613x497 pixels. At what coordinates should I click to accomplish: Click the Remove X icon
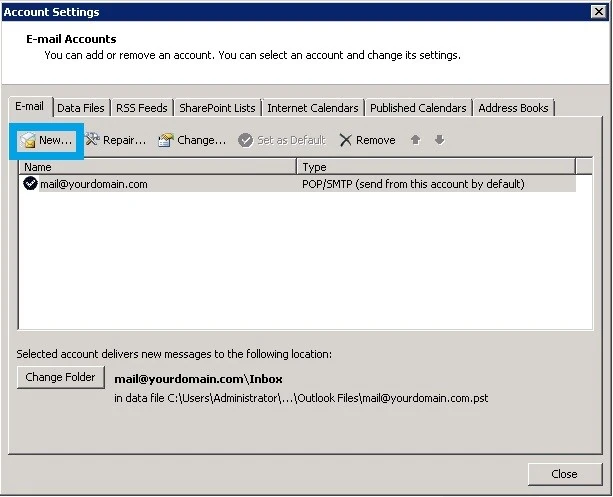pos(345,140)
